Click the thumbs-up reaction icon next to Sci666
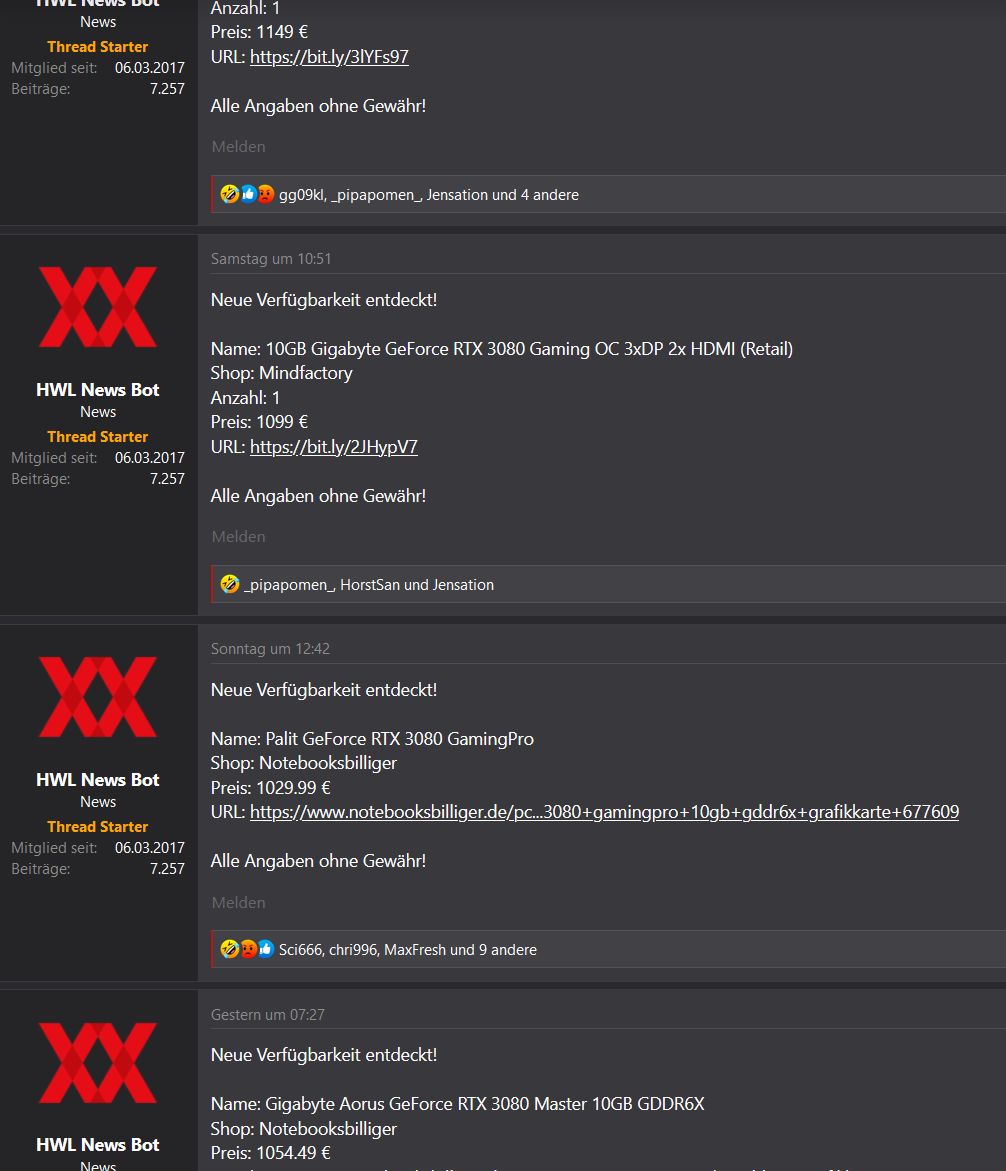The height and width of the screenshot is (1171, 1006). click(266, 949)
